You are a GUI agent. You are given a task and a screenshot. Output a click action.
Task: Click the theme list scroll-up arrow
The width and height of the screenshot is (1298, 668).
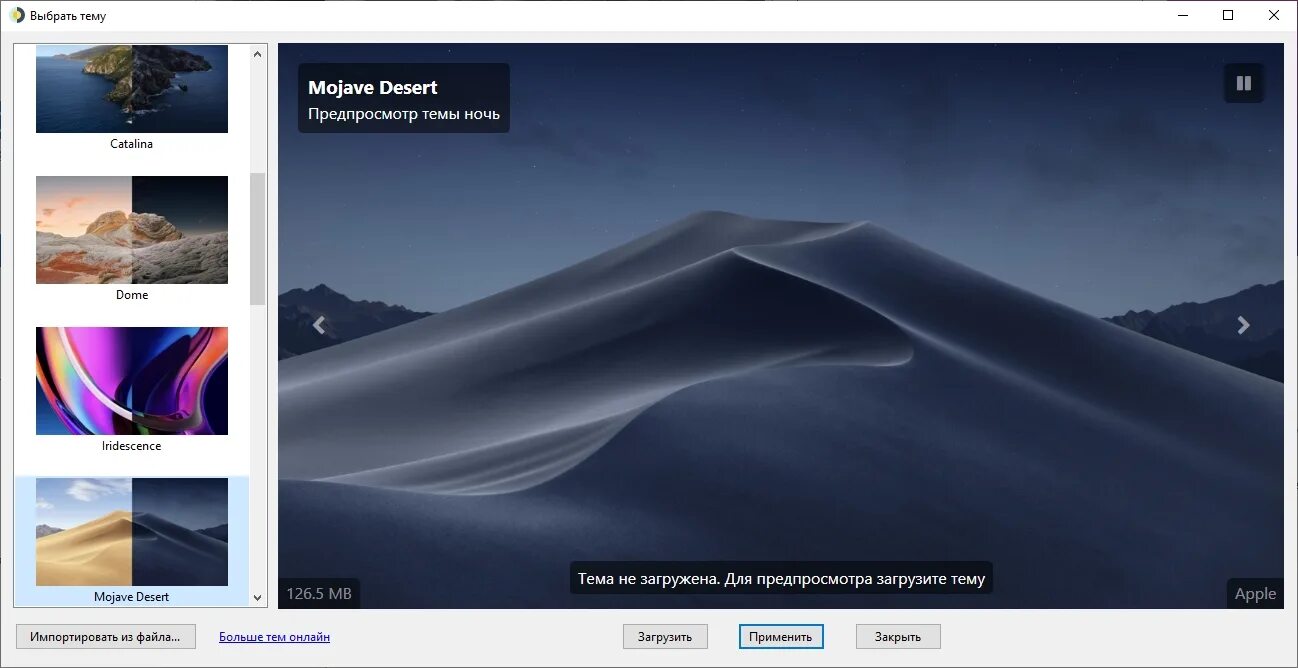258,54
